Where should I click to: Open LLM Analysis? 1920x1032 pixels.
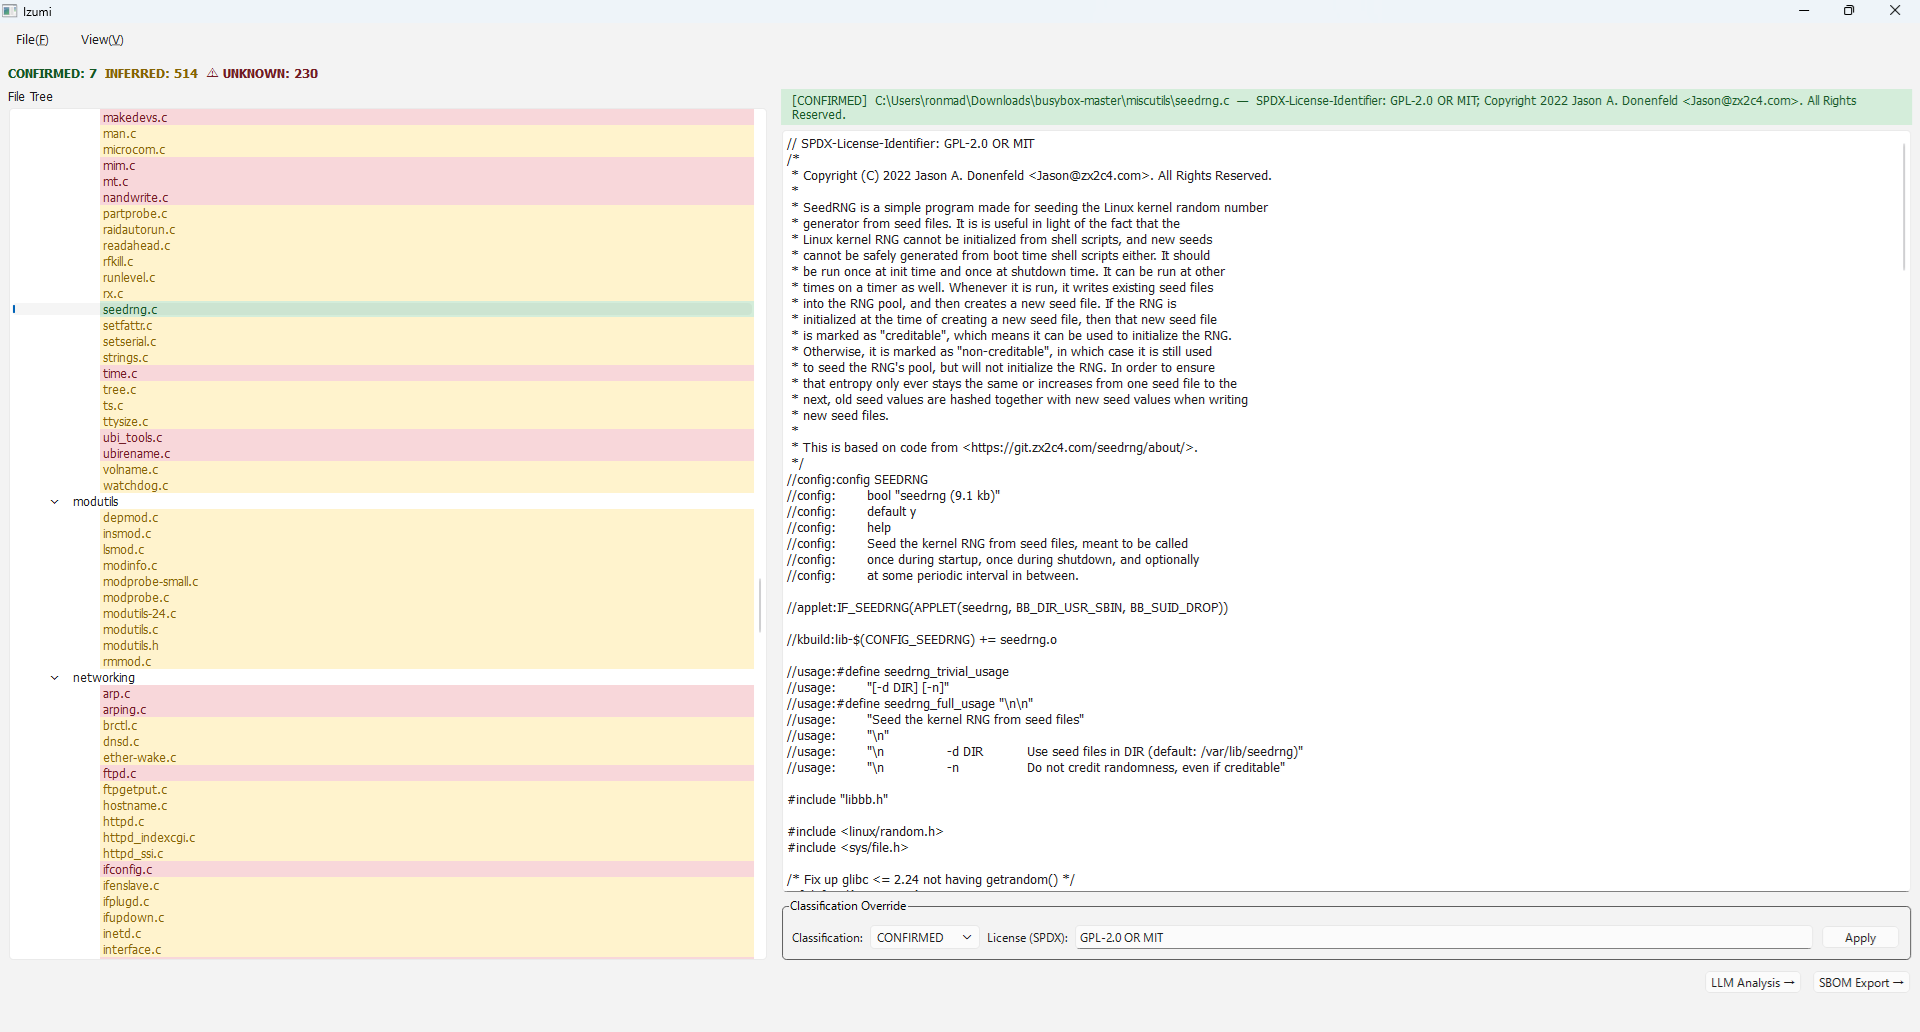pos(1752,982)
